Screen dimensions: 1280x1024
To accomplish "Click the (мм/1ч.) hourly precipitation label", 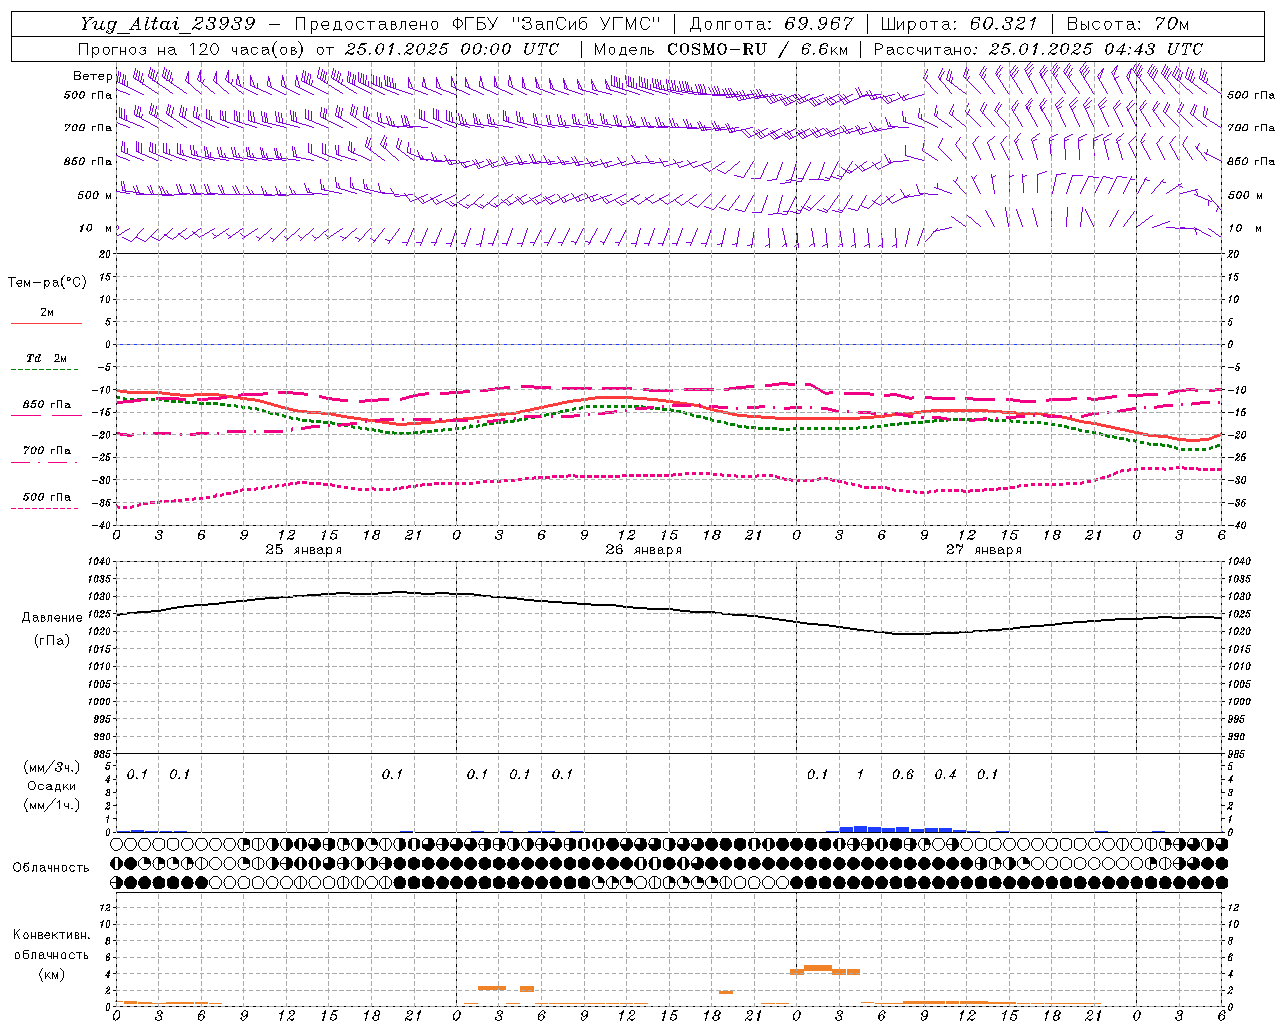I will [52, 806].
